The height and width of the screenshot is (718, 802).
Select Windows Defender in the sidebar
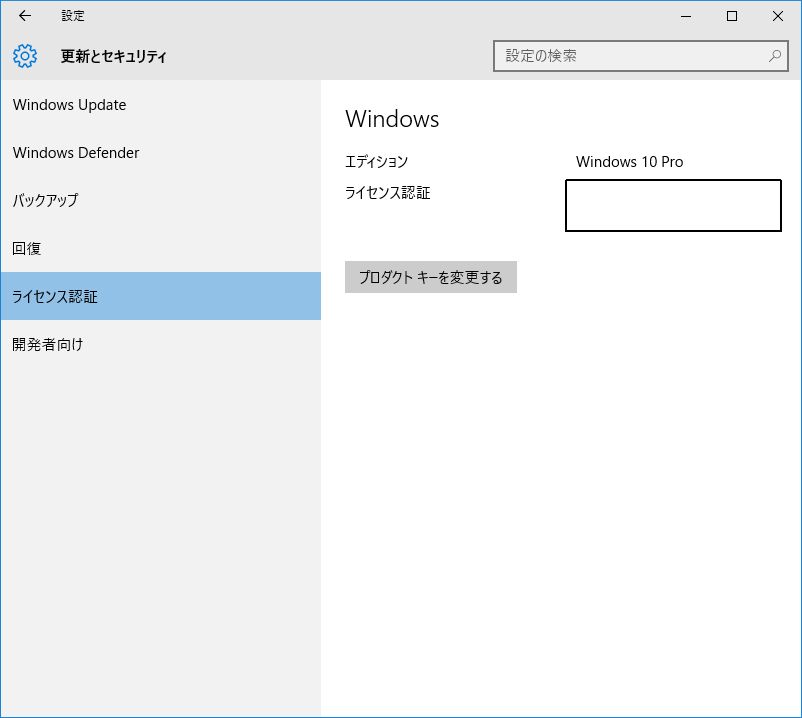tap(76, 153)
